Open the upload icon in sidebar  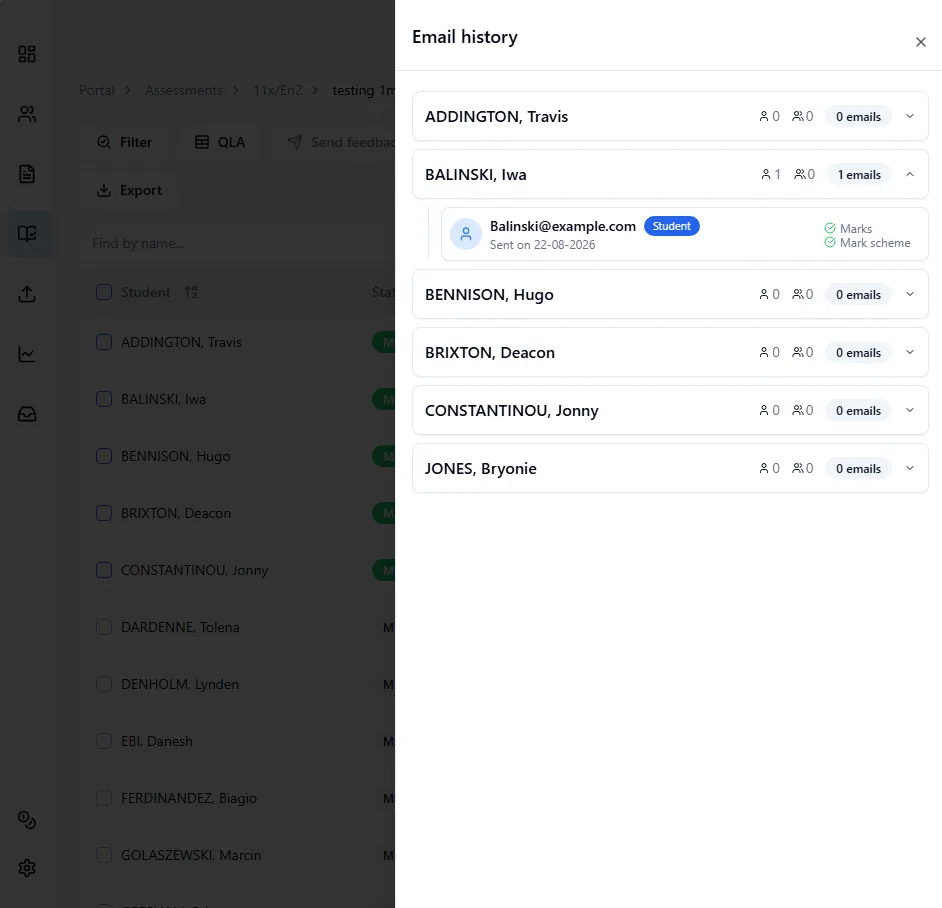[27, 294]
